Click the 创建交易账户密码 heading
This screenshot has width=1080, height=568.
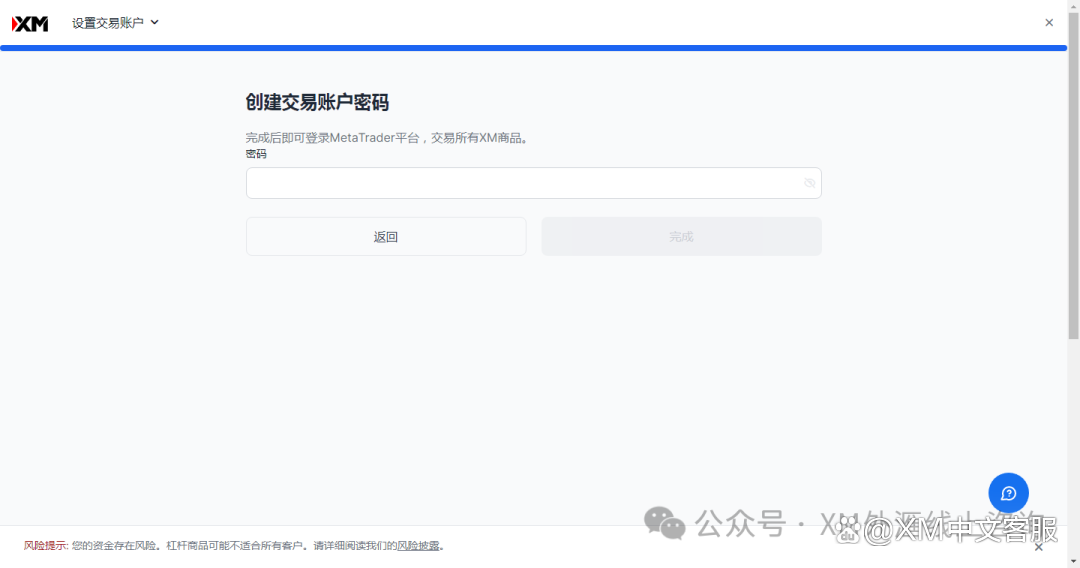tap(318, 103)
